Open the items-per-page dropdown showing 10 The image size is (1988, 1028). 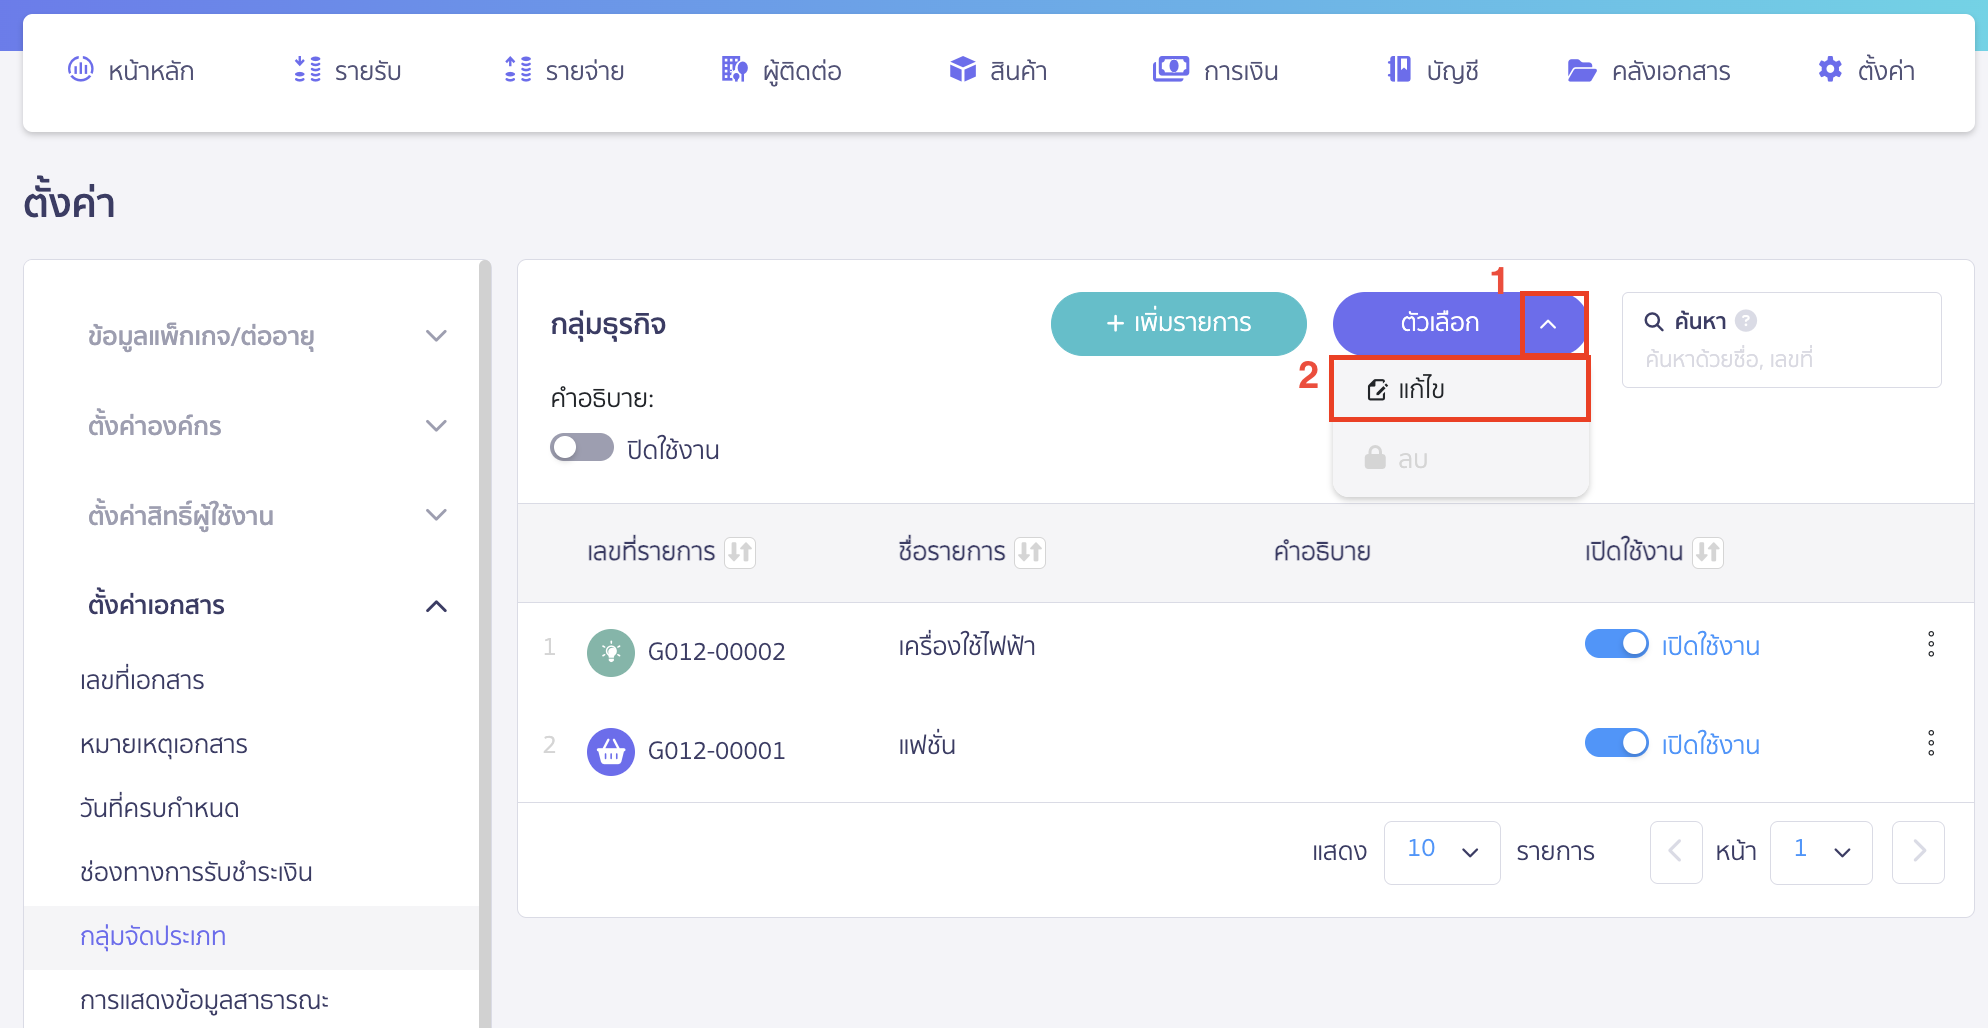tap(1442, 852)
